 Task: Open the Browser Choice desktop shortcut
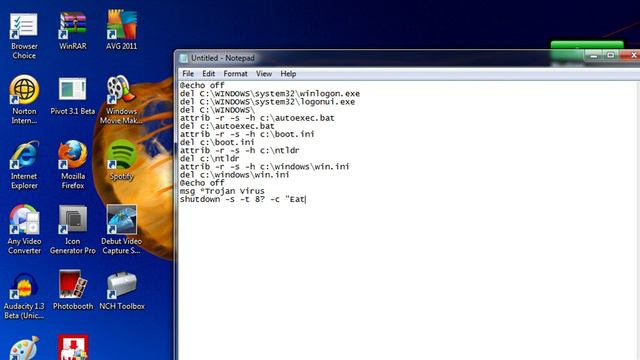coord(24,36)
